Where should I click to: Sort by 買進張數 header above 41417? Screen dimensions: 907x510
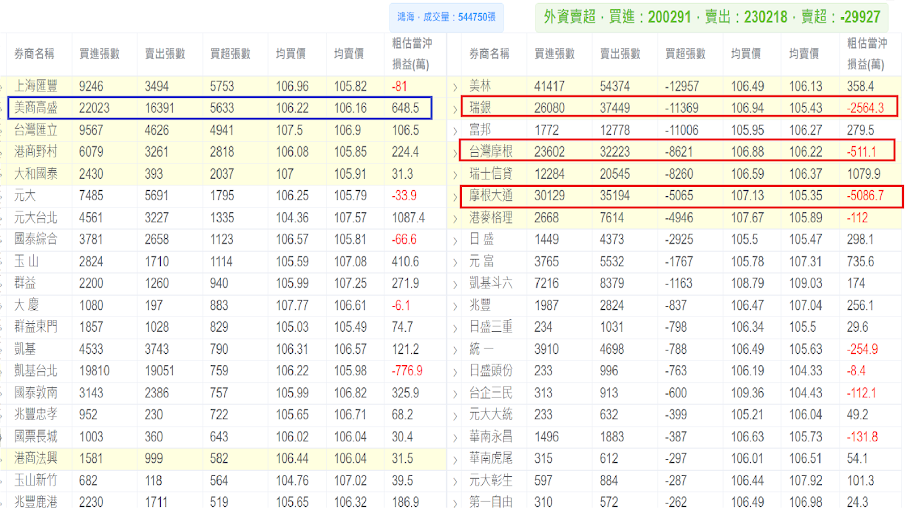(555, 54)
